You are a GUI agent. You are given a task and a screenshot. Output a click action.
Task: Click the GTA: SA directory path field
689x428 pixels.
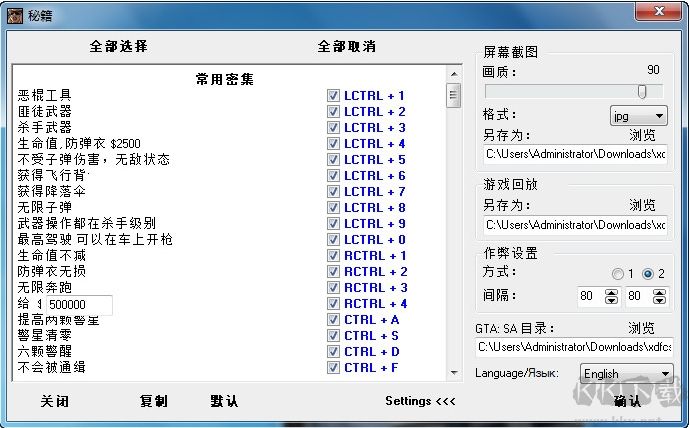click(574, 347)
